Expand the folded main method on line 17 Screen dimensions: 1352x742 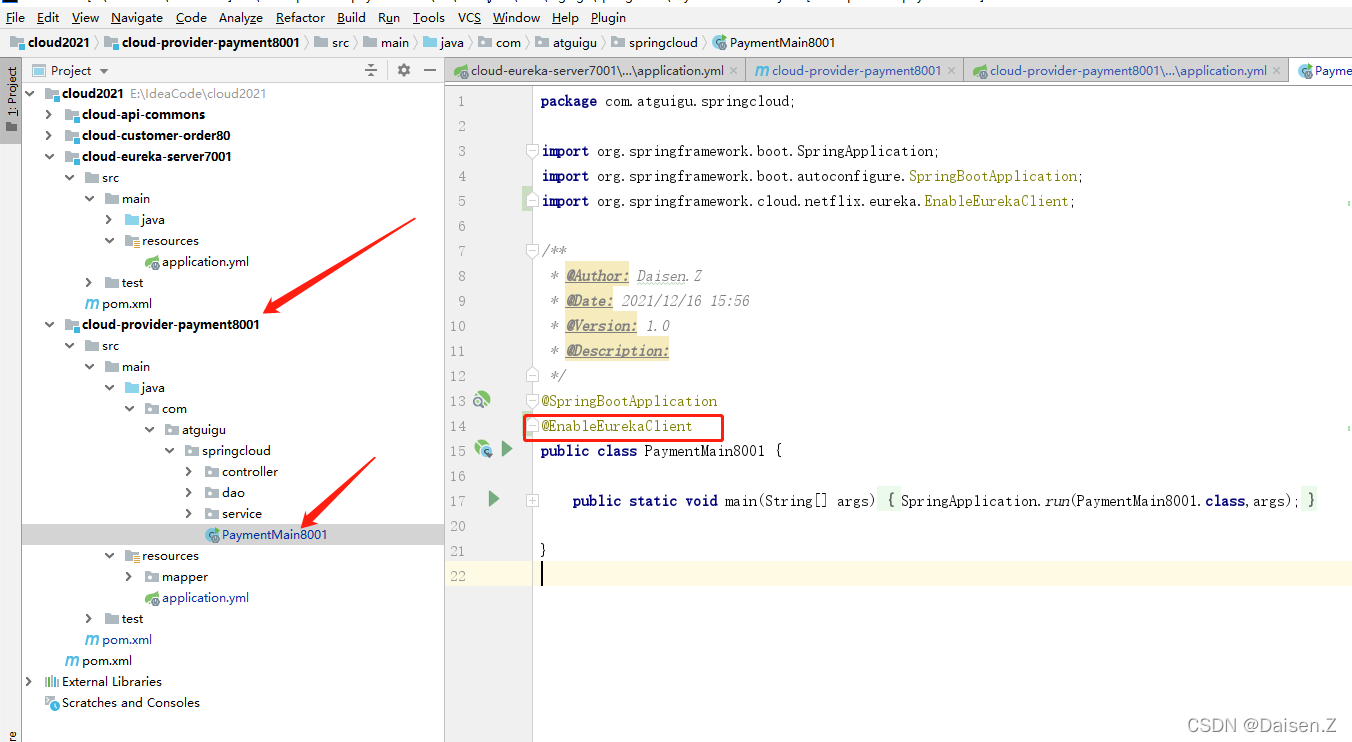tap(532, 500)
